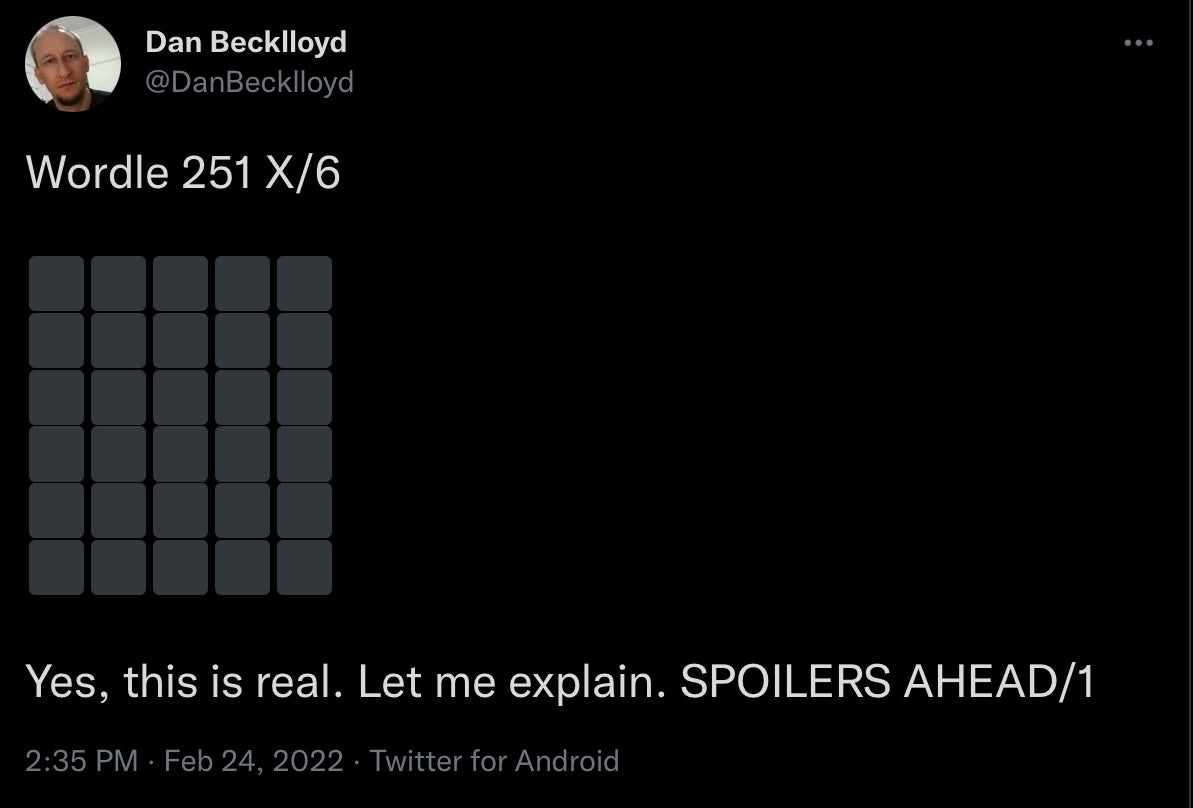Screen dimensions: 1193x808
Task: Open the Twitter for Android source link
Action: pyautogui.click(x=494, y=760)
